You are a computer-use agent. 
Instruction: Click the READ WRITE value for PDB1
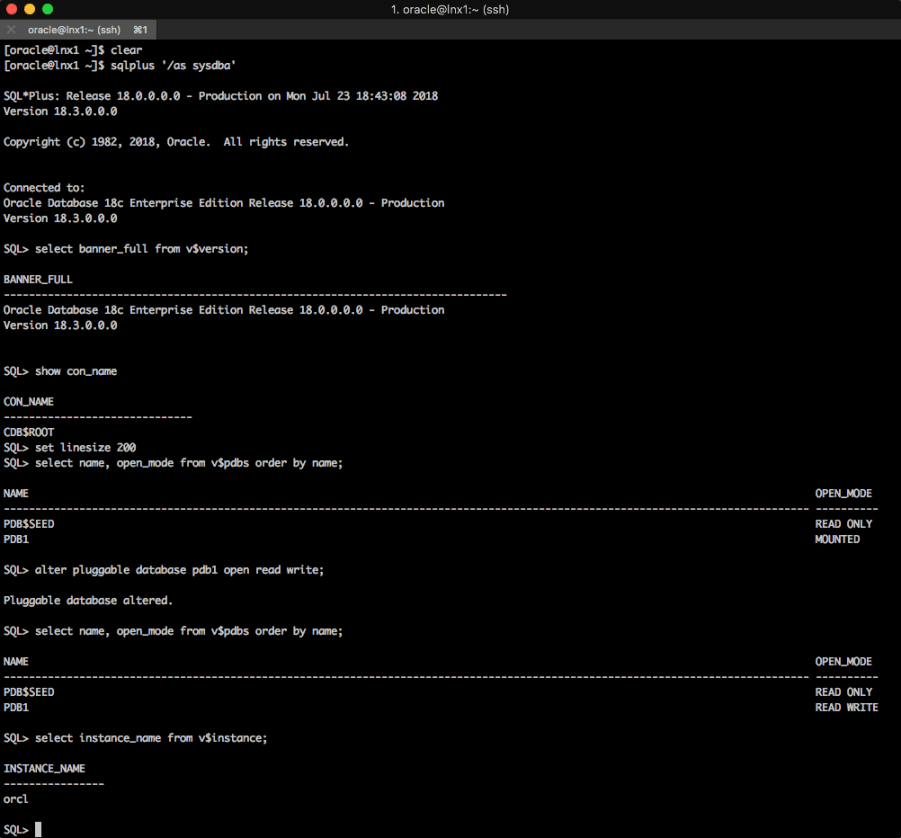click(846, 707)
